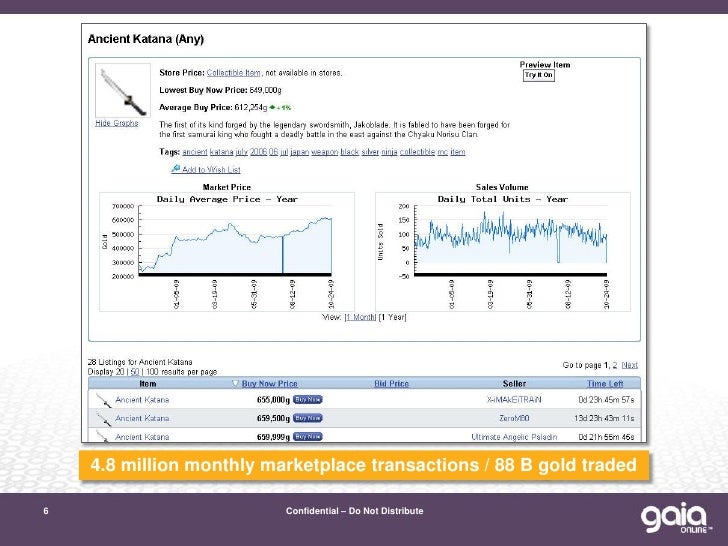Open the 'katana' tag link
The height and width of the screenshot is (546, 728).
point(221,152)
